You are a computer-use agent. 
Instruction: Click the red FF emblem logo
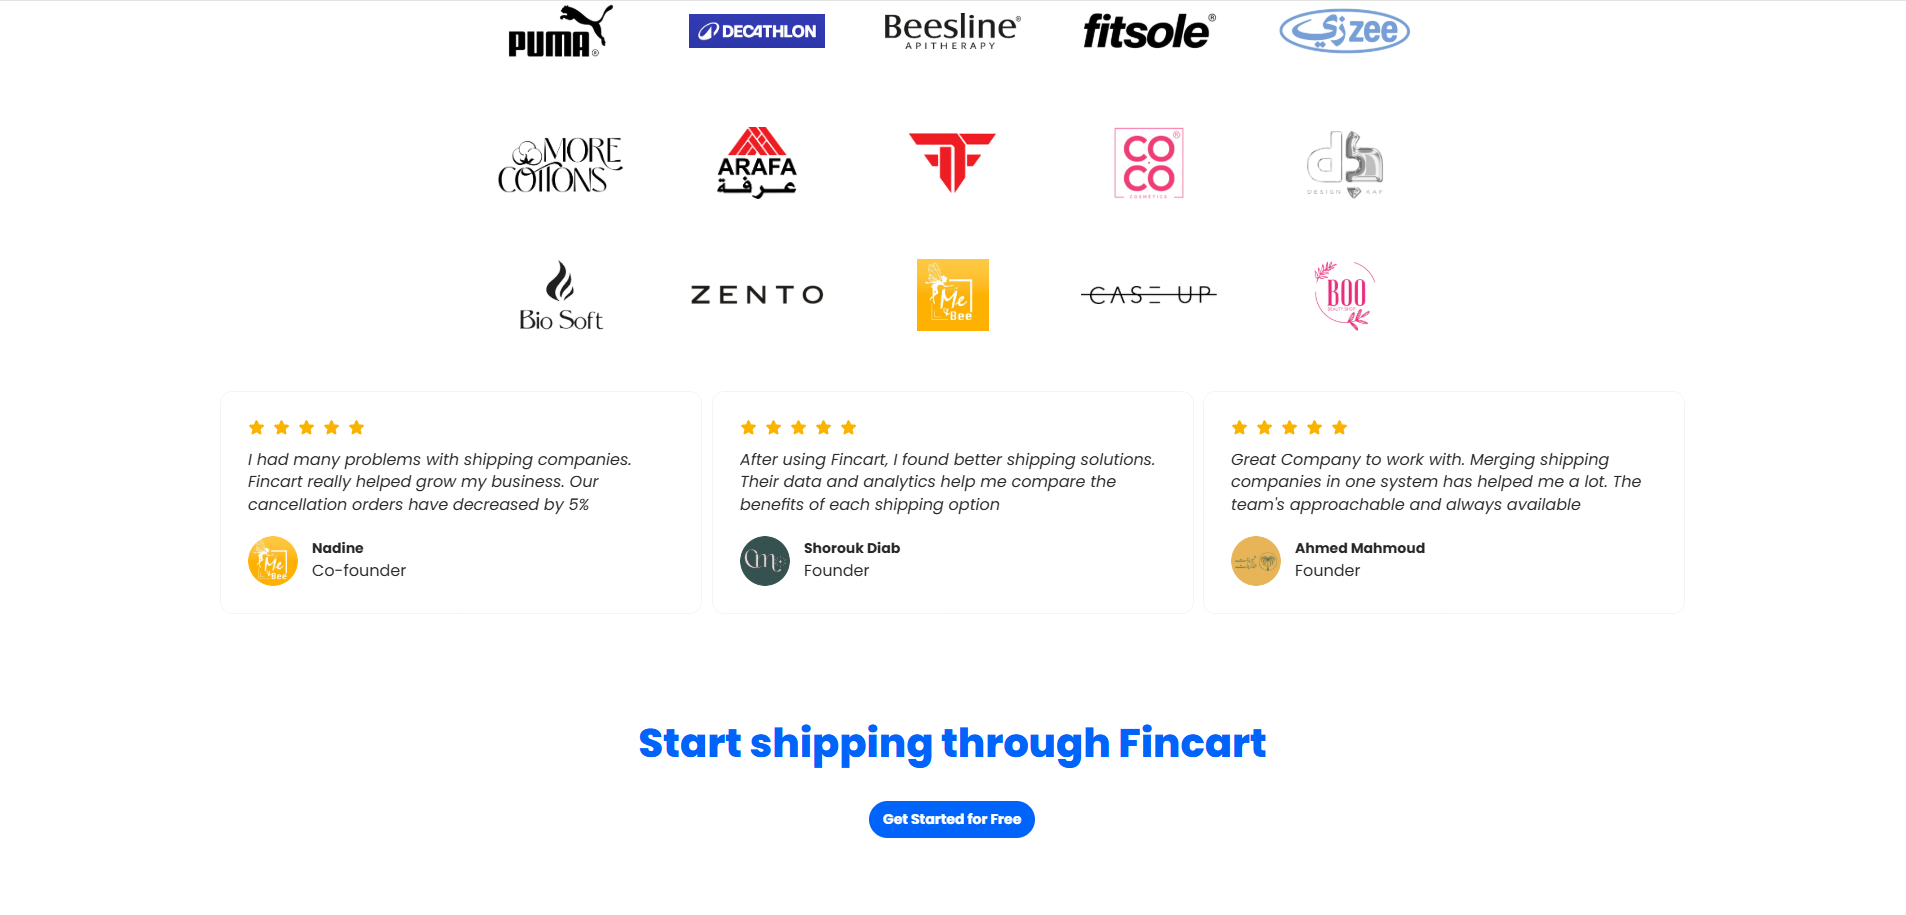[x=951, y=163]
